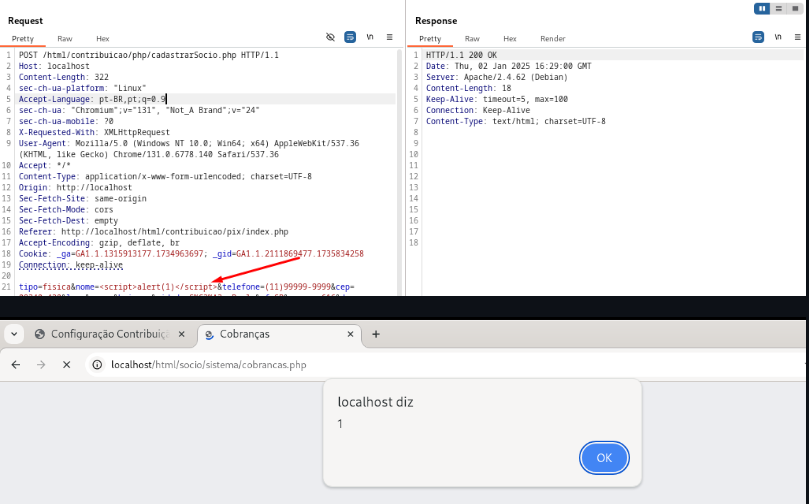
Task: Switch to Request Pretty tab
Action: coord(23,39)
